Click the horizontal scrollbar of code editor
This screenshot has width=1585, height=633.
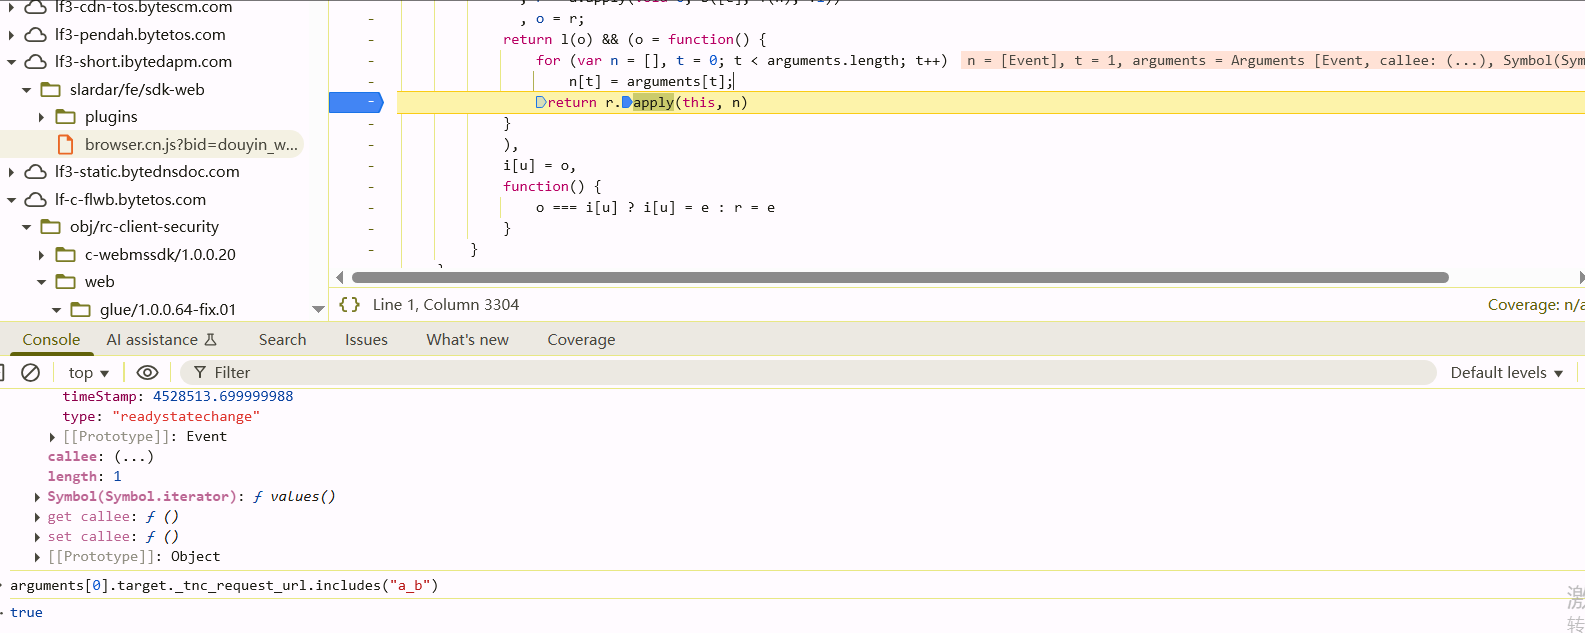[900, 277]
